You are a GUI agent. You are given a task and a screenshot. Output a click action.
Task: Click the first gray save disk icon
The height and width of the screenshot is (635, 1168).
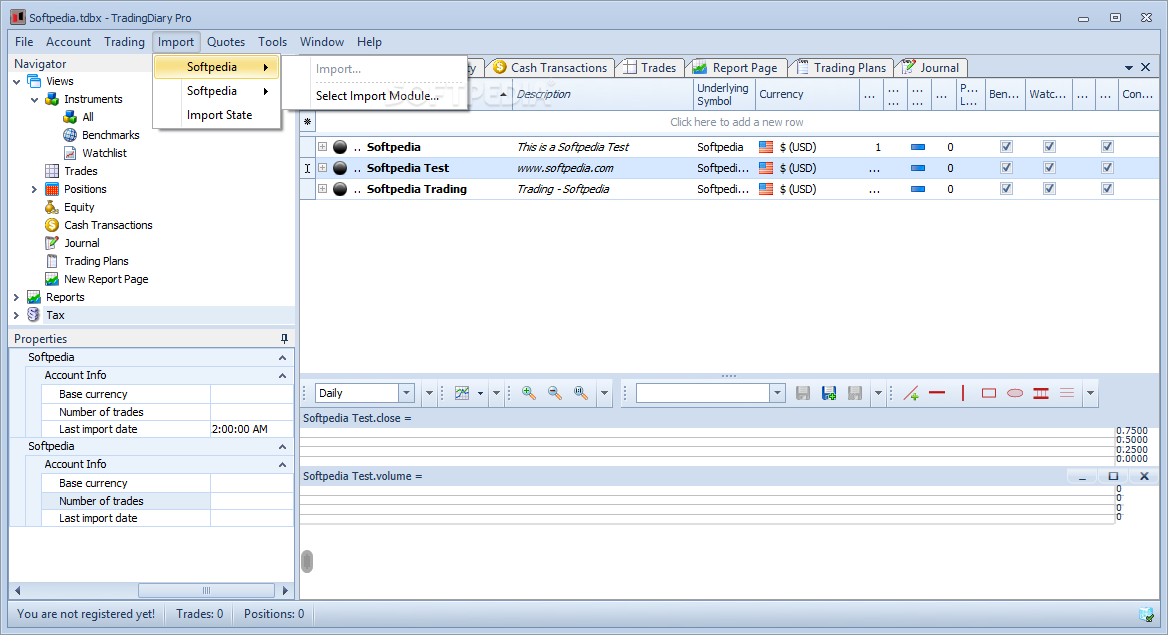tap(803, 393)
